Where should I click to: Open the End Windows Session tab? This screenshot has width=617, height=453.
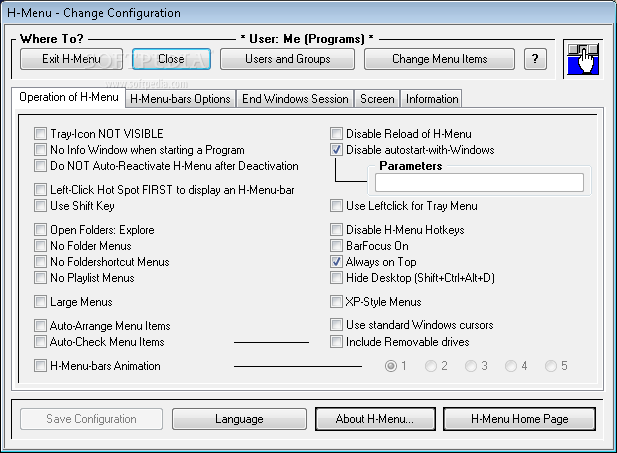click(x=295, y=99)
